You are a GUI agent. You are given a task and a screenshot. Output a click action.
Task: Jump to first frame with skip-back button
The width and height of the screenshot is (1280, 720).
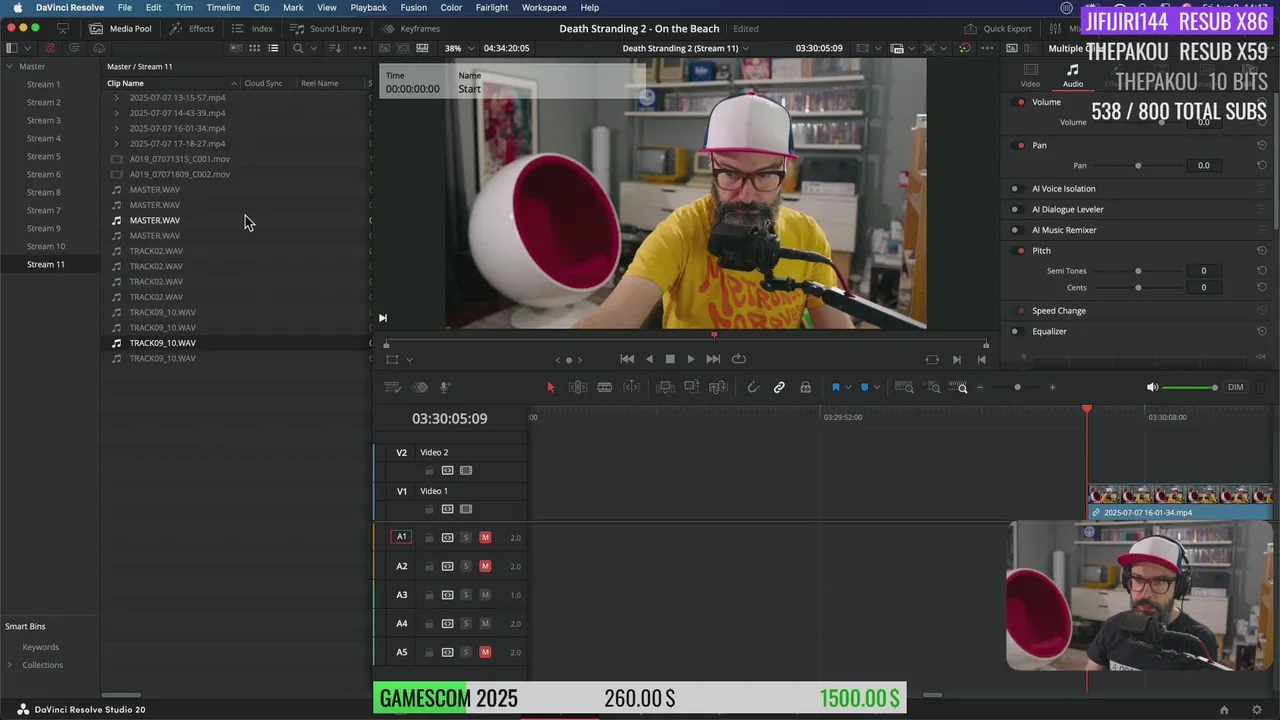pos(627,359)
